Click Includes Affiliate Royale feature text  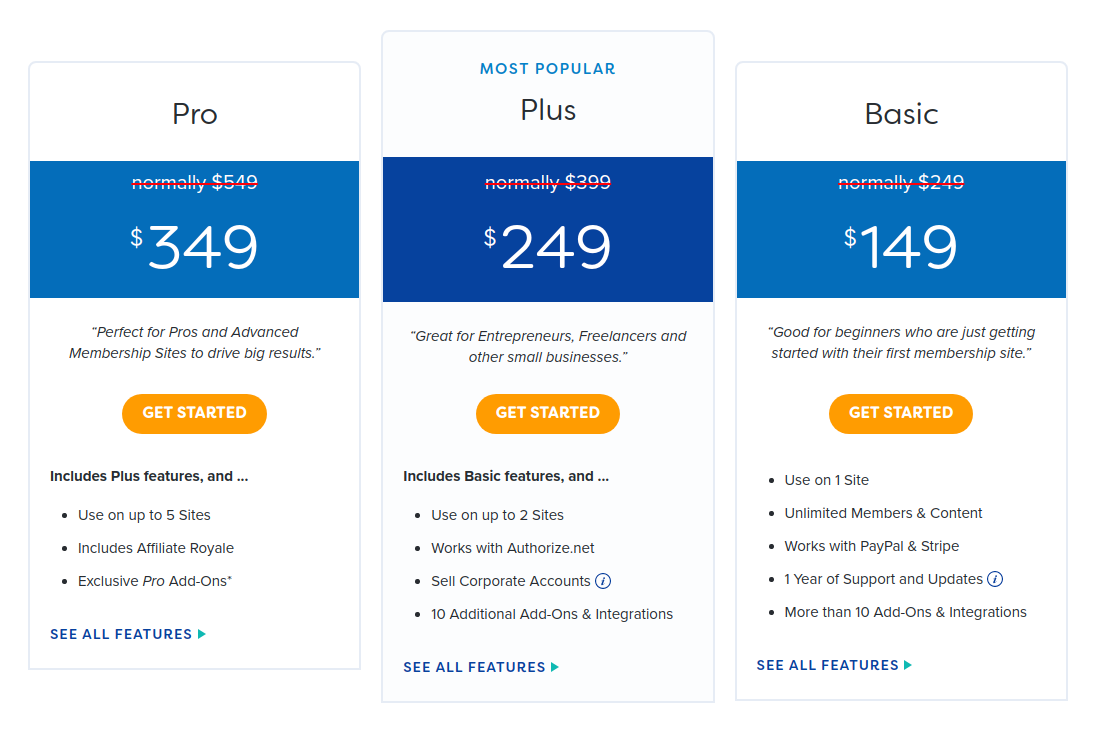click(156, 548)
